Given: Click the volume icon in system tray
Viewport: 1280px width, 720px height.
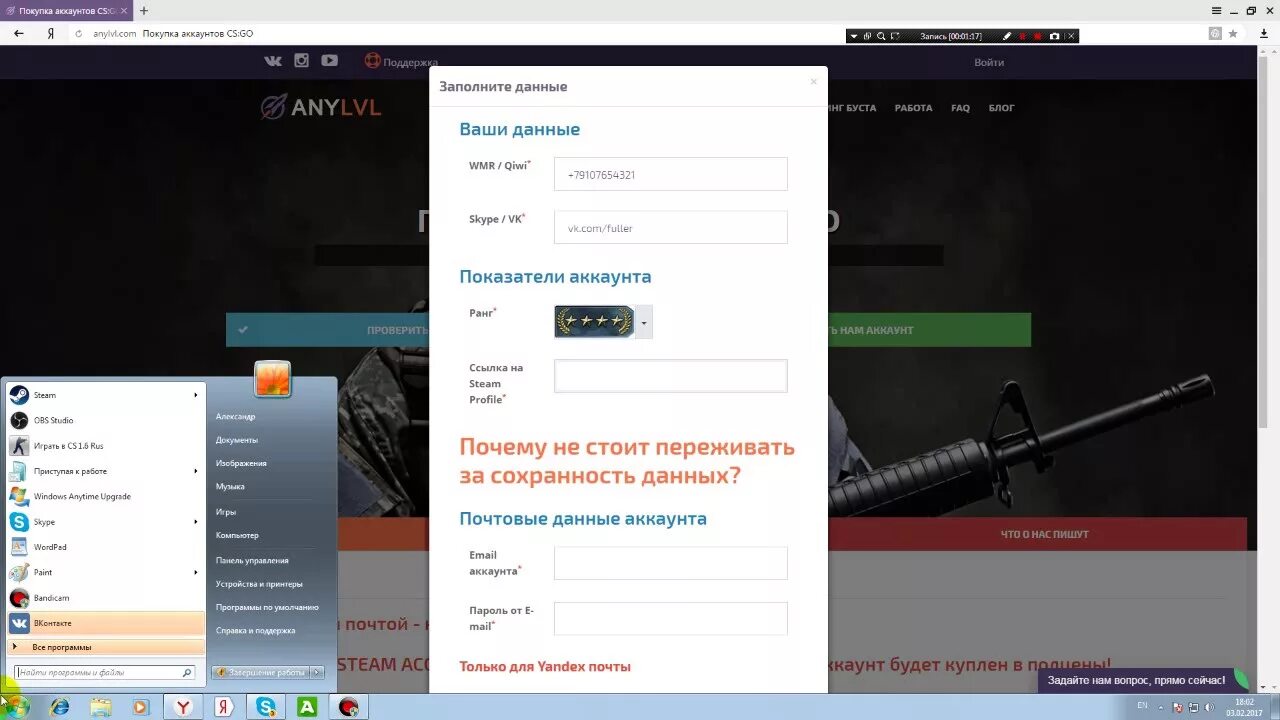Looking at the screenshot, I should click(1207, 707).
